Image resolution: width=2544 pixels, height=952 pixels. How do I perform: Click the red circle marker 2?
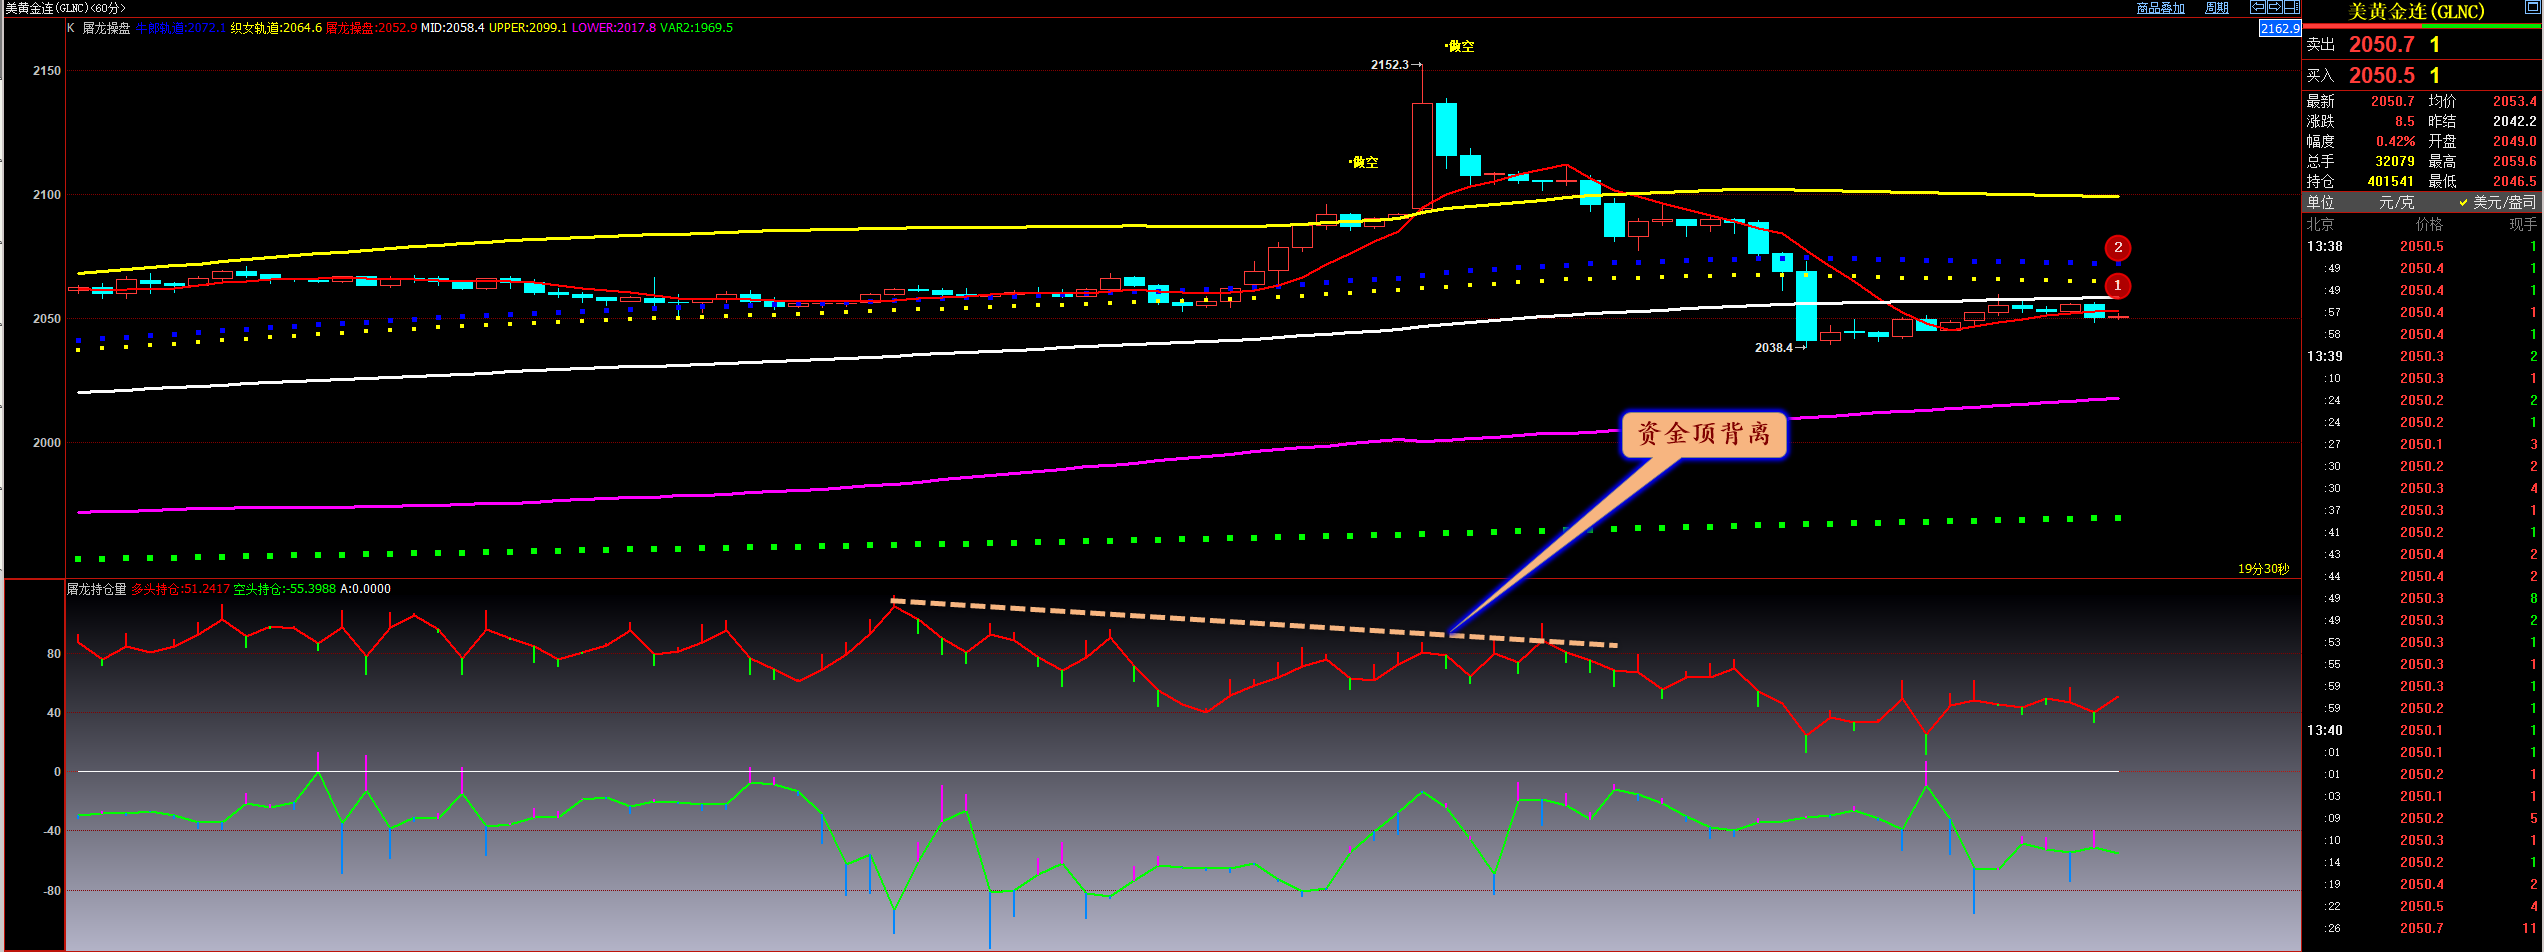pyautogui.click(x=2117, y=248)
